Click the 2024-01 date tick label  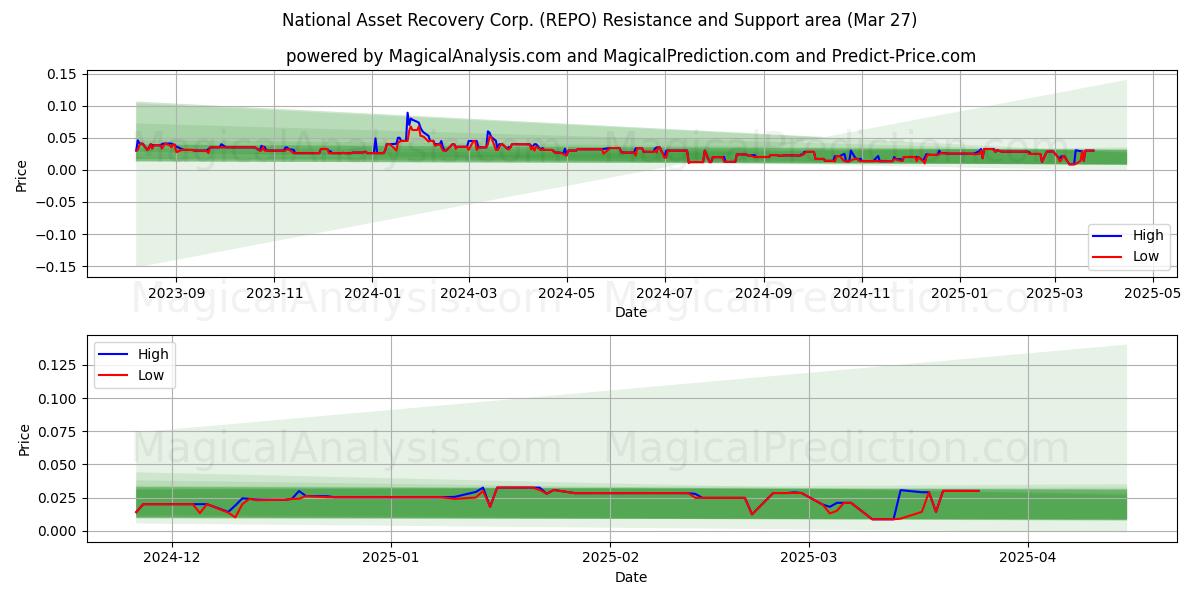click(x=372, y=293)
